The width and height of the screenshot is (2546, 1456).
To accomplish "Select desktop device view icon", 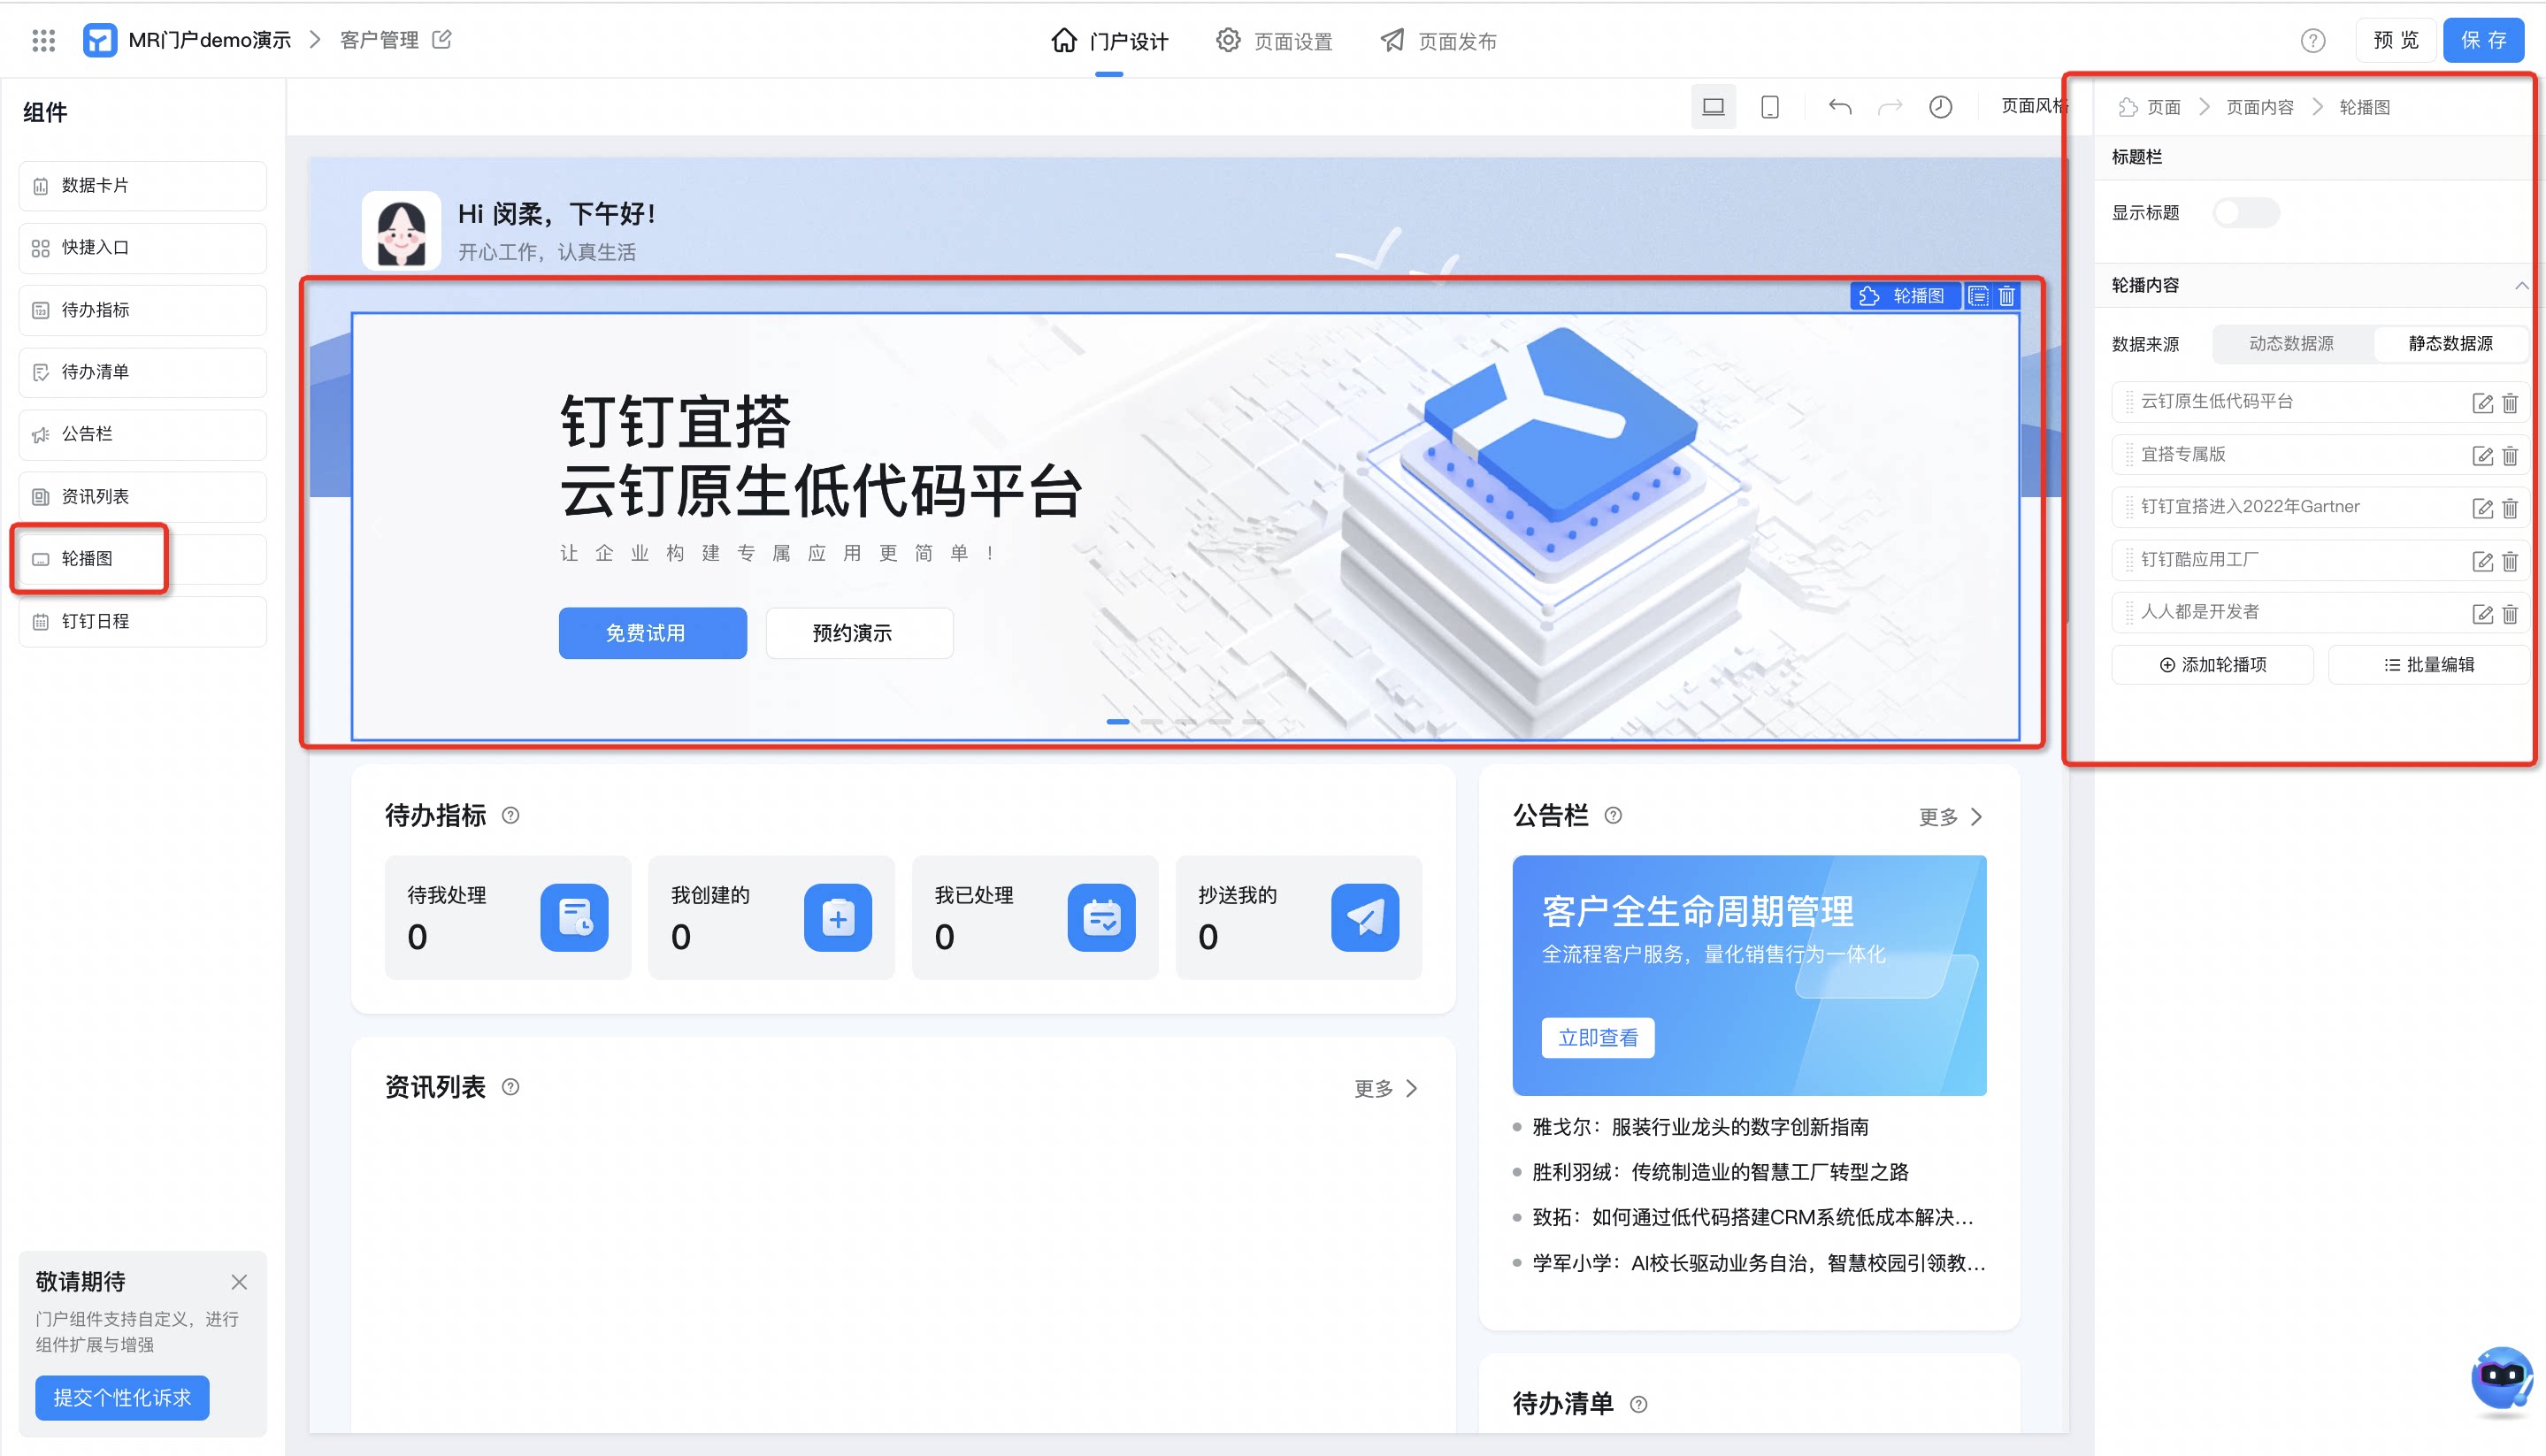I will point(1713,107).
